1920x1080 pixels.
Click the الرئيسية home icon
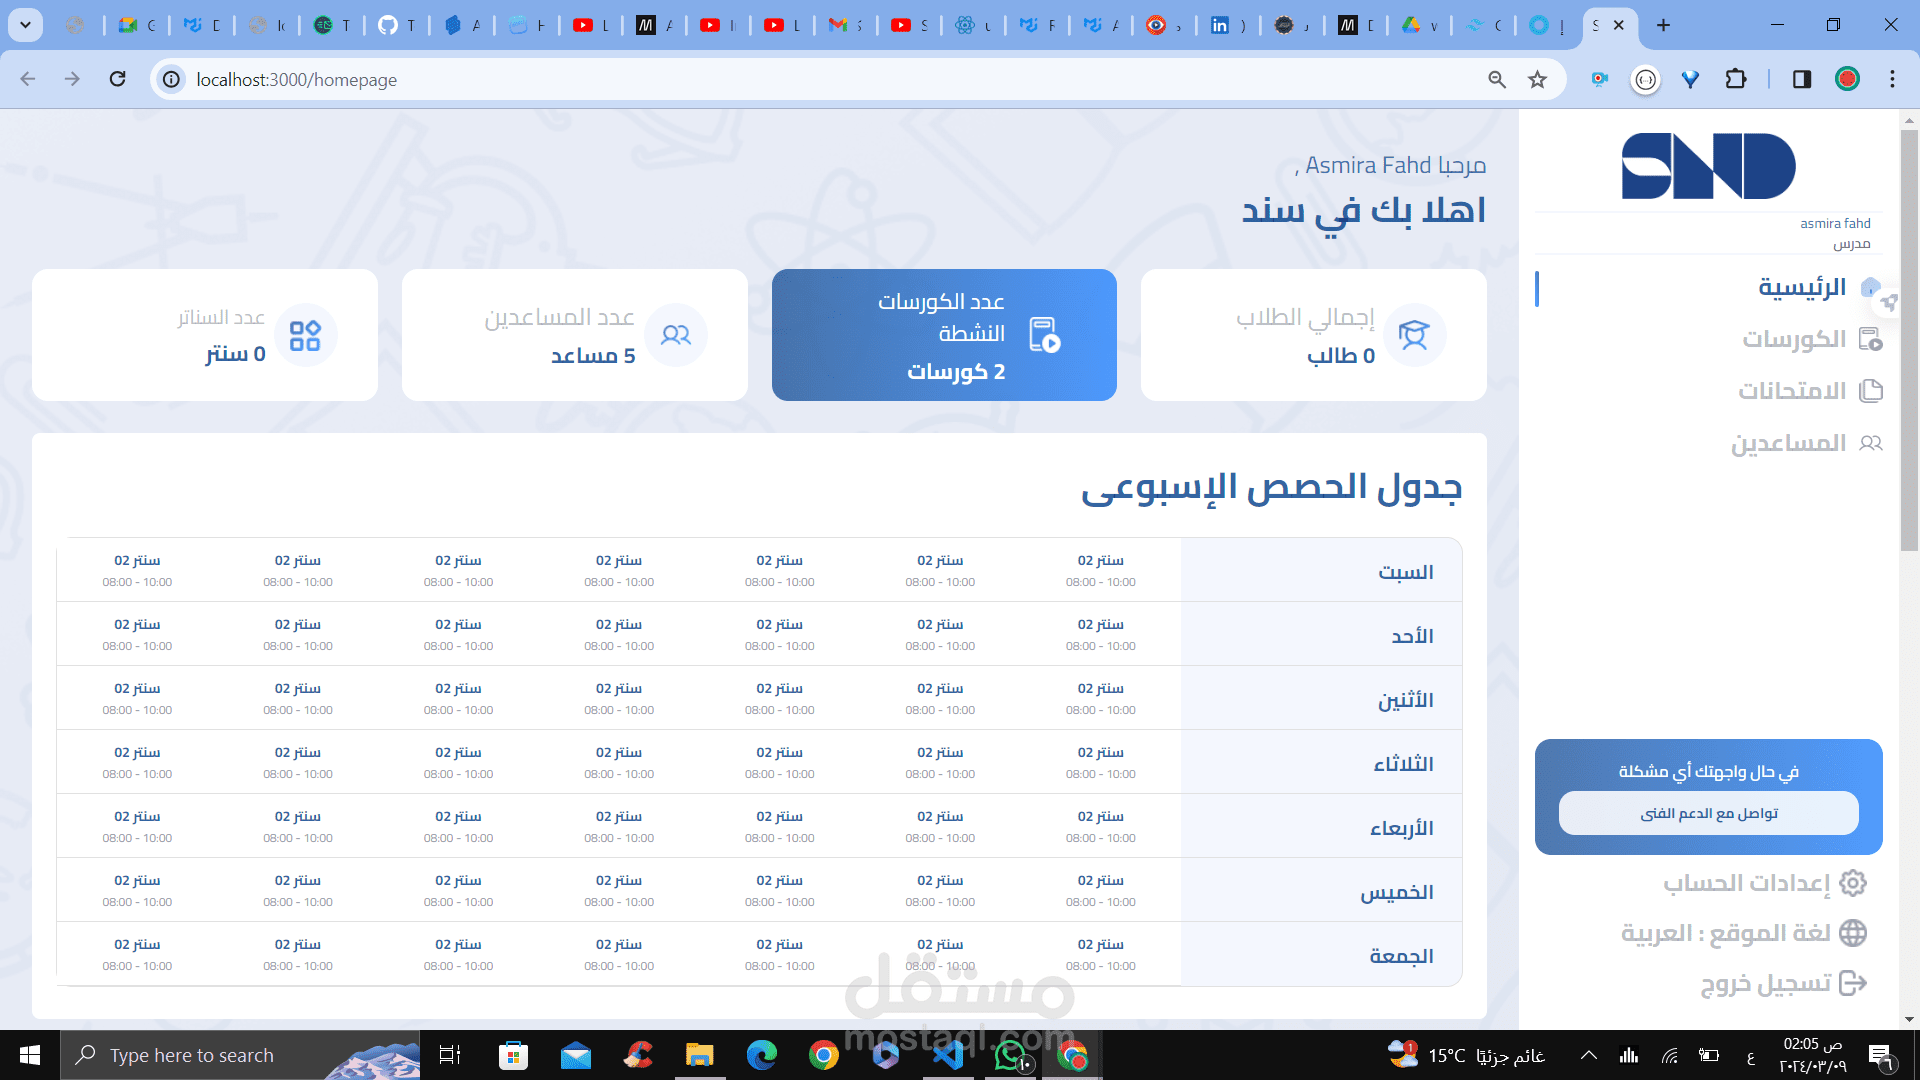(1869, 287)
